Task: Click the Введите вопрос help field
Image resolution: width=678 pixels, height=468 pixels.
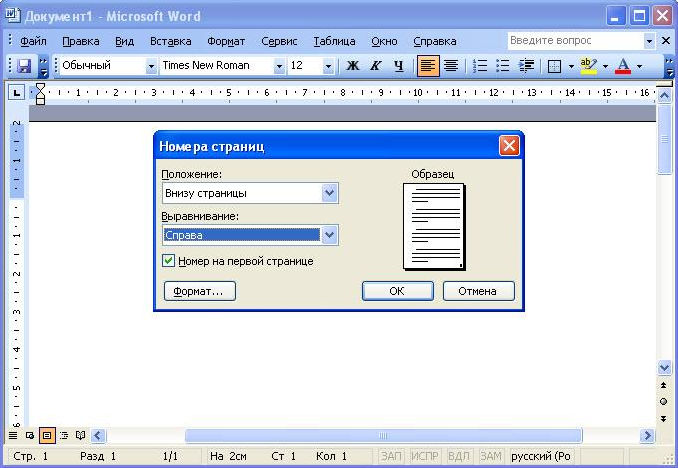Action: [x=576, y=41]
